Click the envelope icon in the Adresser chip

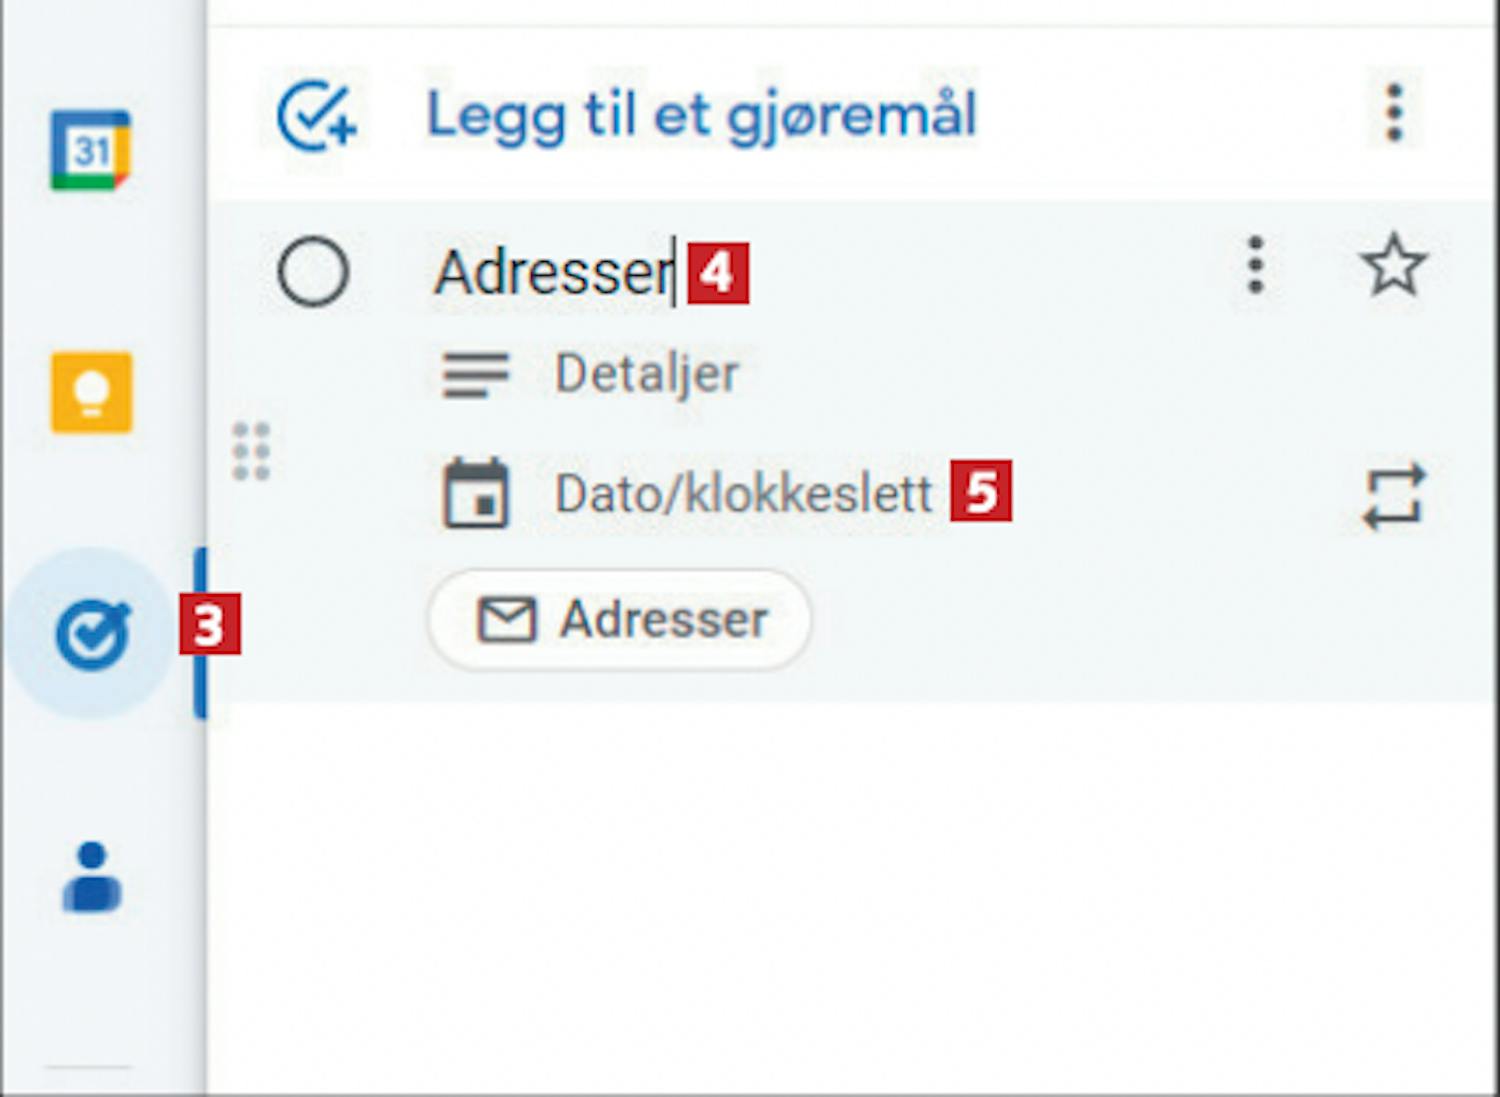[507, 620]
